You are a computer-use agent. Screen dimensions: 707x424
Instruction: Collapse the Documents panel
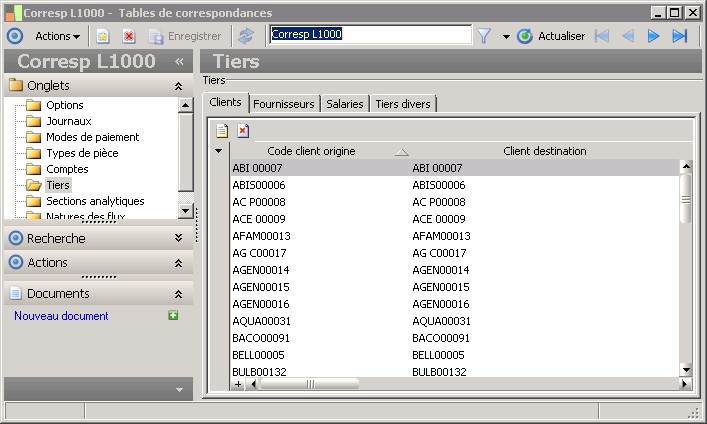click(x=178, y=294)
